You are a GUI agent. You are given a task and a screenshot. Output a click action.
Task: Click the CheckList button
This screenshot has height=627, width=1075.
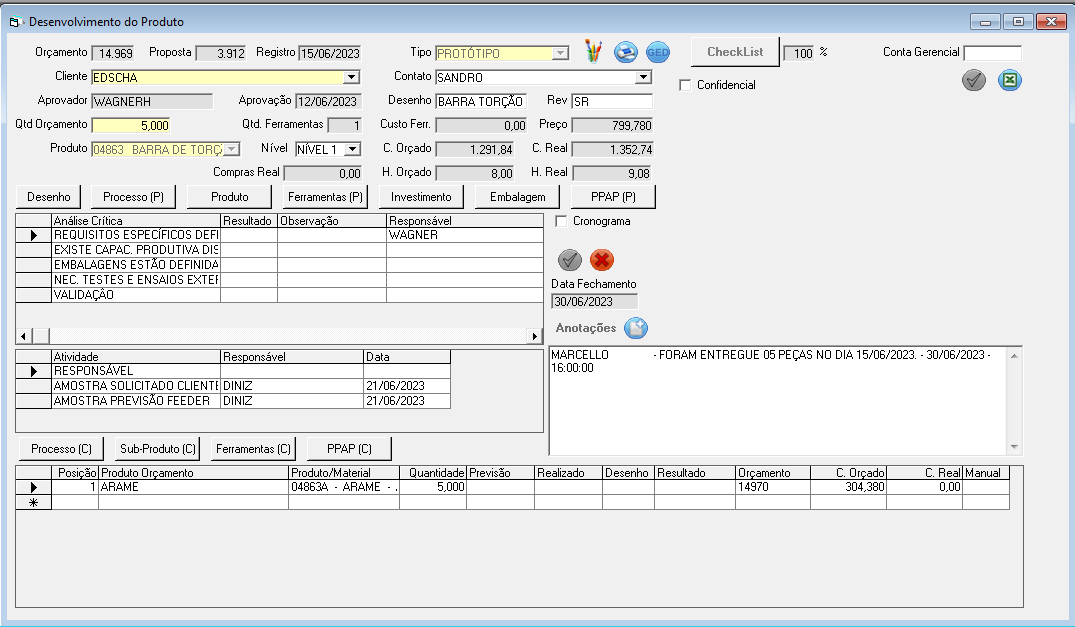pyautogui.click(x=735, y=52)
